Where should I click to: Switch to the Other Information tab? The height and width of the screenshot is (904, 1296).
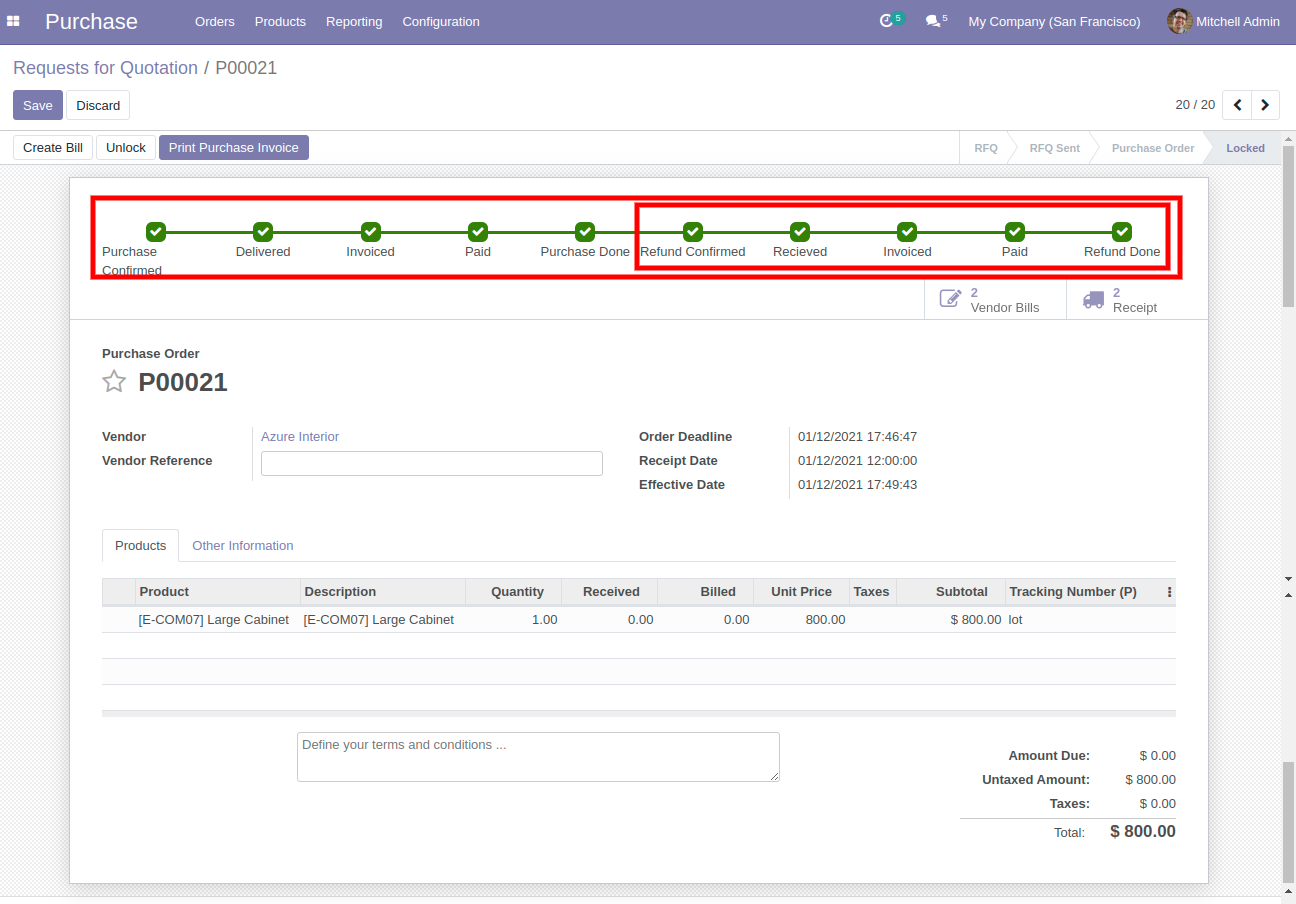(x=242, y=545)
